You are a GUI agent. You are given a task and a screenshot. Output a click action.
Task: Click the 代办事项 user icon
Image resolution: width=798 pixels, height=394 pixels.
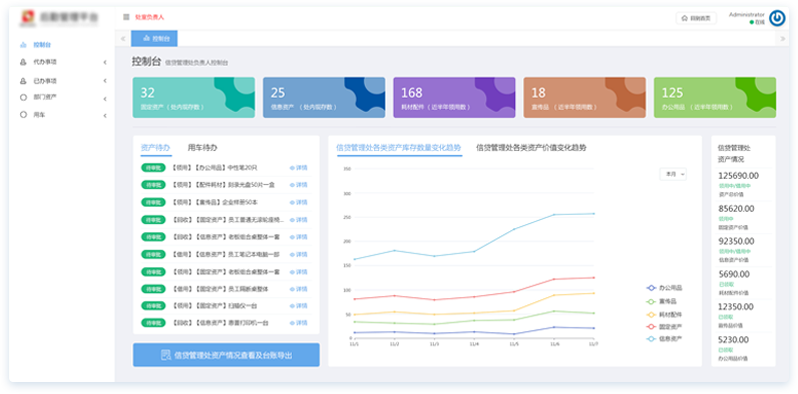23,62
